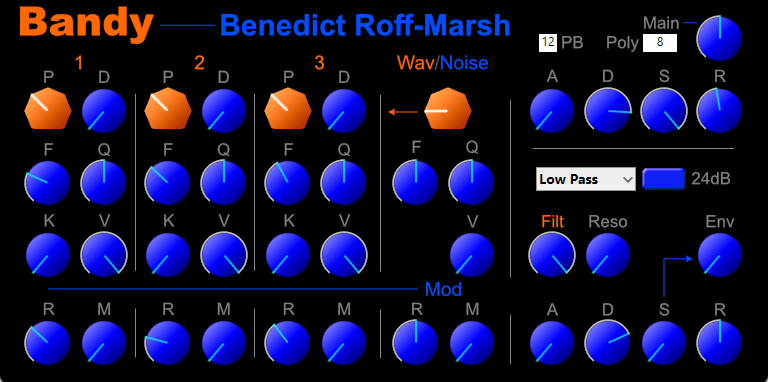Viewport: 768px width, 382px height.
Task: Click the Wav/Noise section F knob
Action: point(415,183)
